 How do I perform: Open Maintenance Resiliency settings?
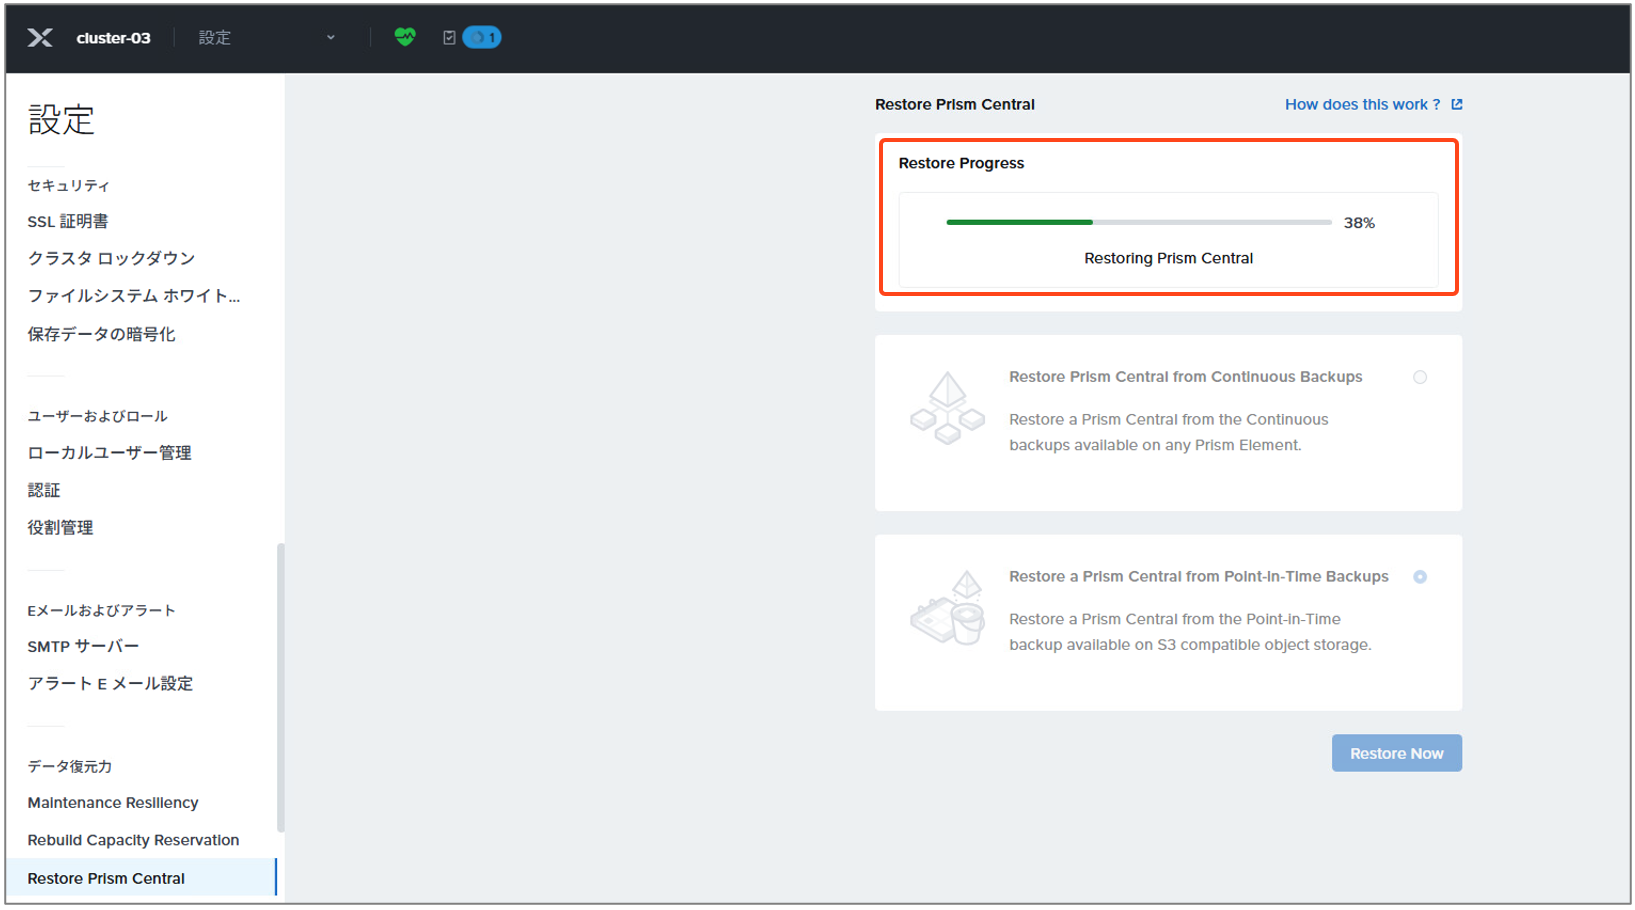coord(113,803)
